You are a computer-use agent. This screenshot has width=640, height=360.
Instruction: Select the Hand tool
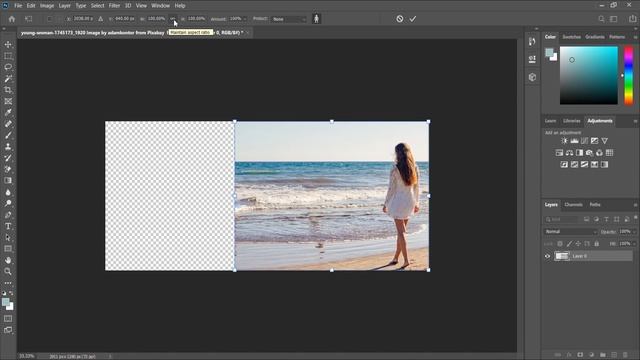pos(8,260)
